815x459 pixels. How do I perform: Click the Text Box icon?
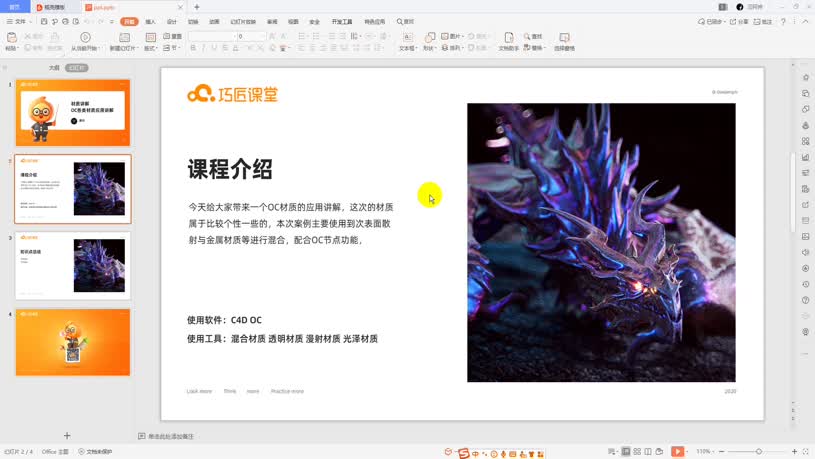coord(408,37)
